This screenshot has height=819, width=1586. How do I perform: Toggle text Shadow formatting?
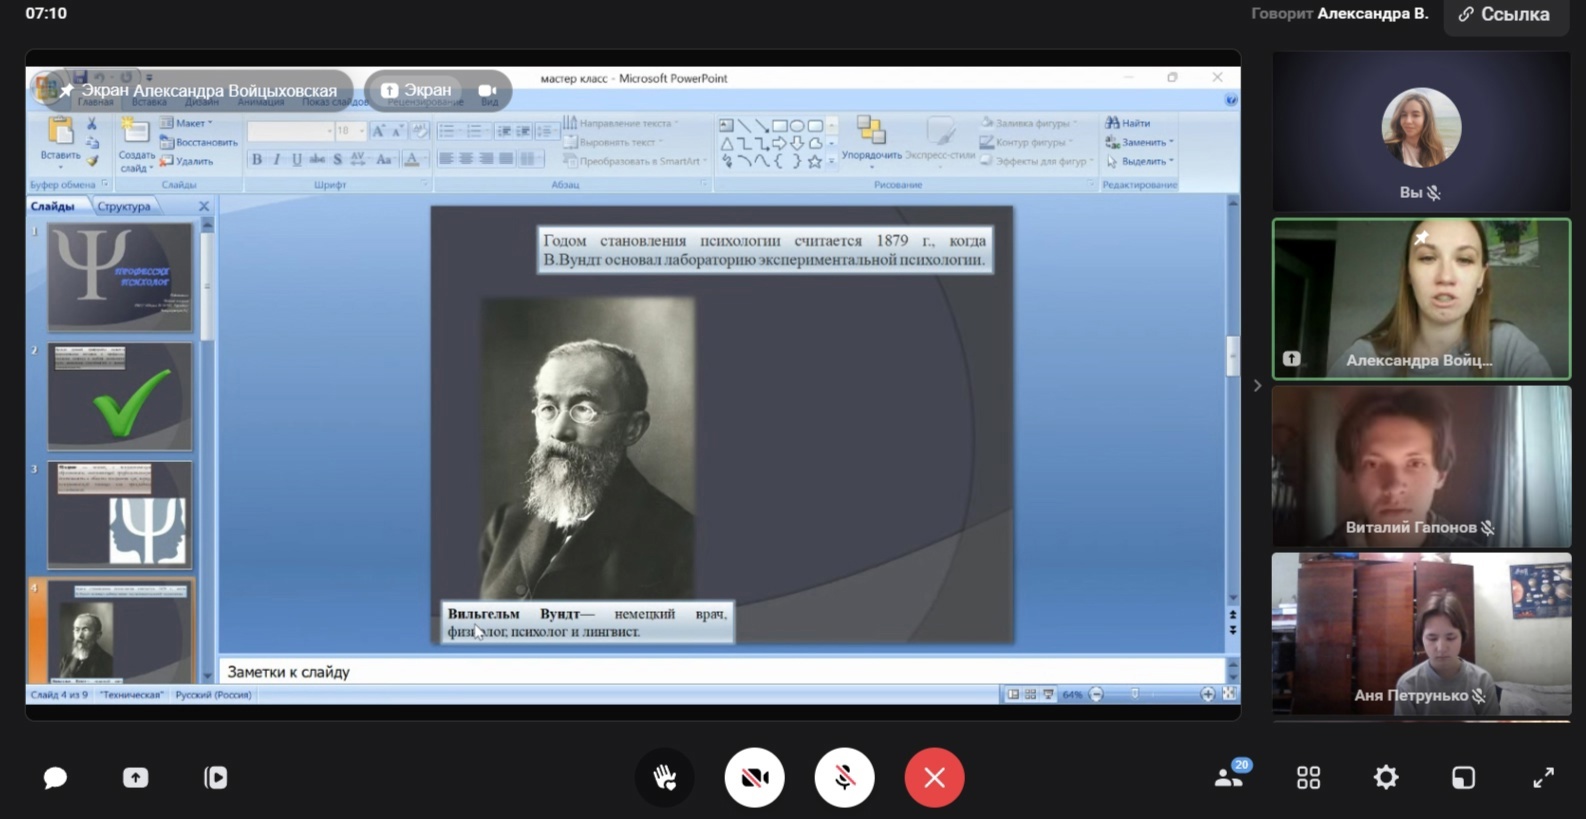337,160
